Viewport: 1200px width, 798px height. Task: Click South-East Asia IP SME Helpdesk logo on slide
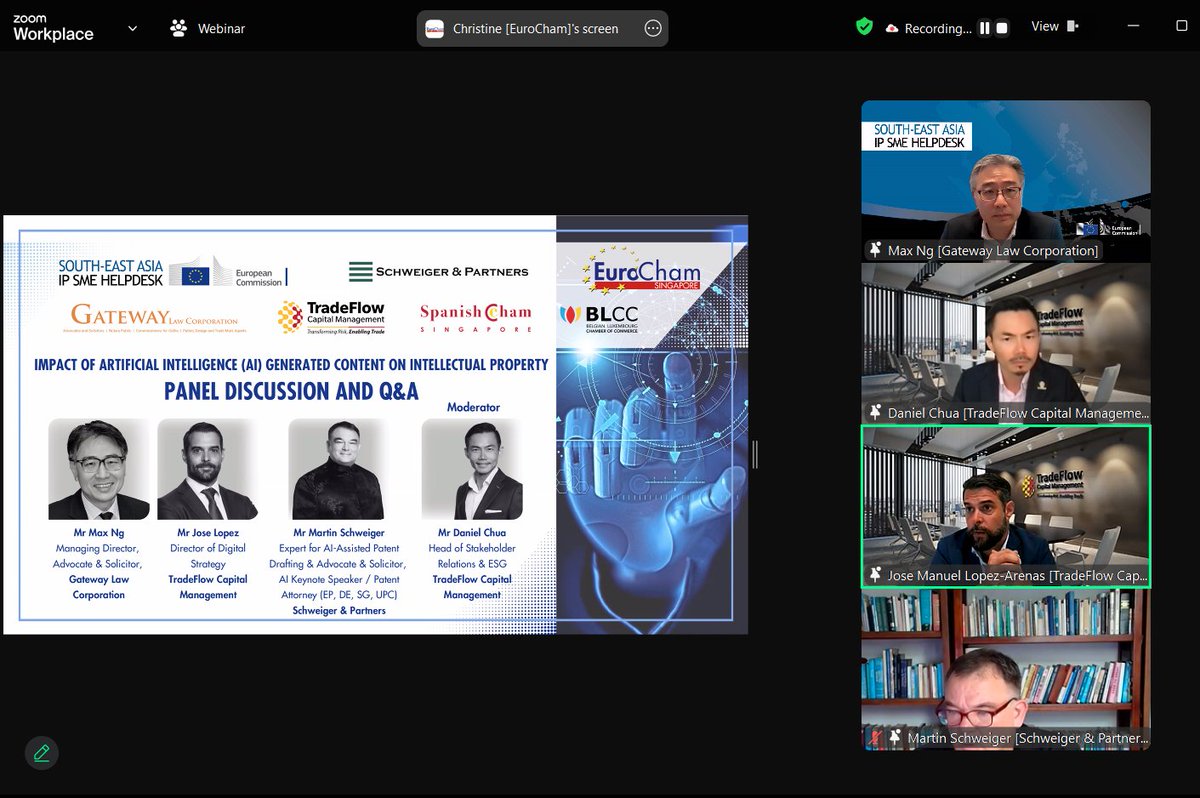click(x=111, y=273)
